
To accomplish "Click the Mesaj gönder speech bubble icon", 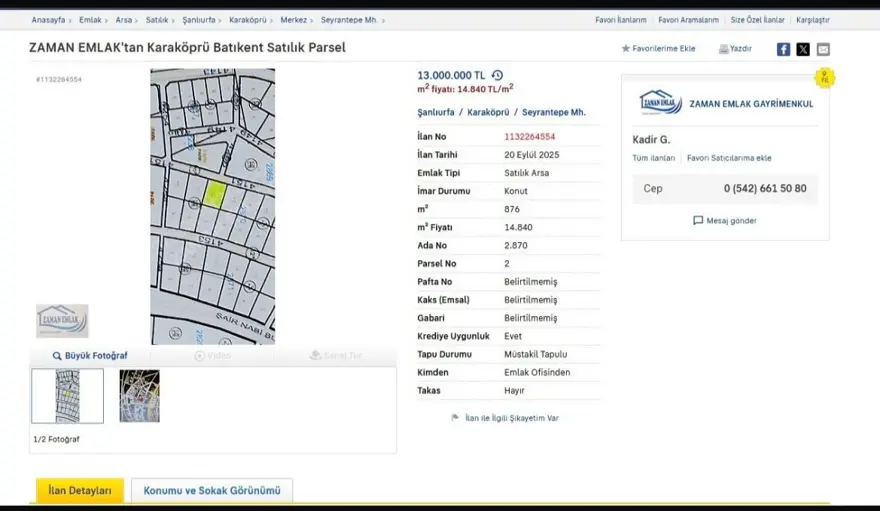I will [x=698, y=221].
